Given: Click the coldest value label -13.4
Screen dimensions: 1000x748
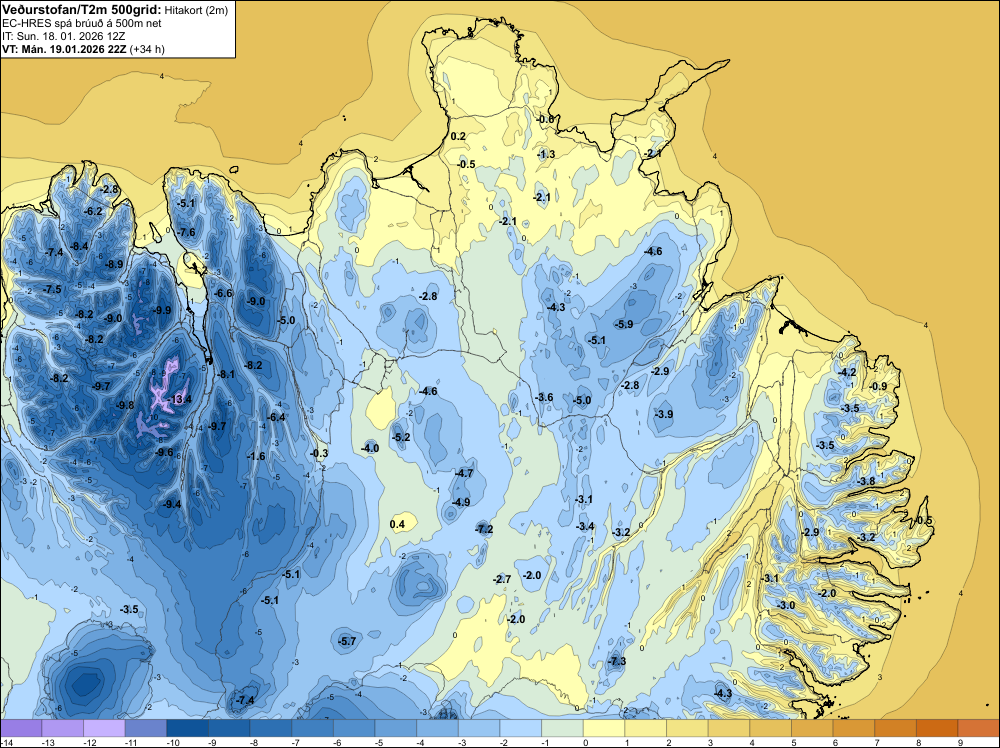Looking at the screenshot, I should 179,399.
